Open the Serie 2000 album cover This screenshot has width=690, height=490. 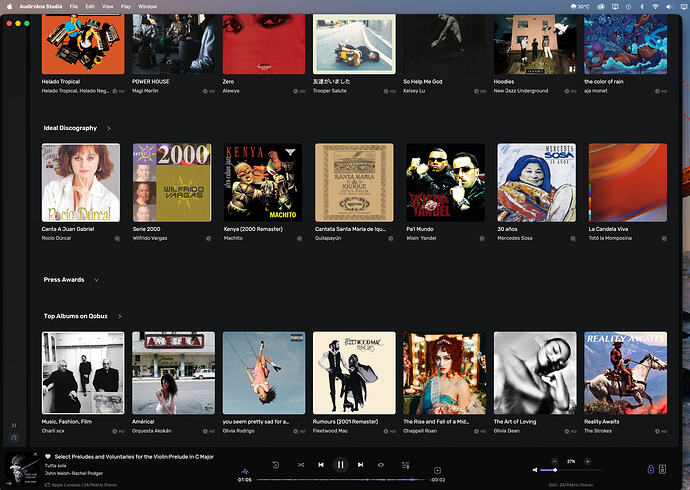point(172,183)
